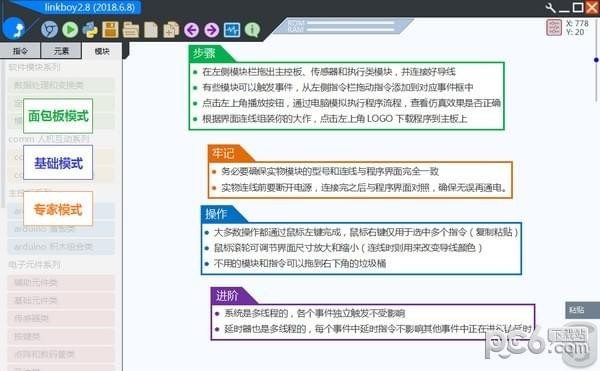Screen dimensions: 600x371
Task: Choose 基础模式 mode
Action: 58,163
